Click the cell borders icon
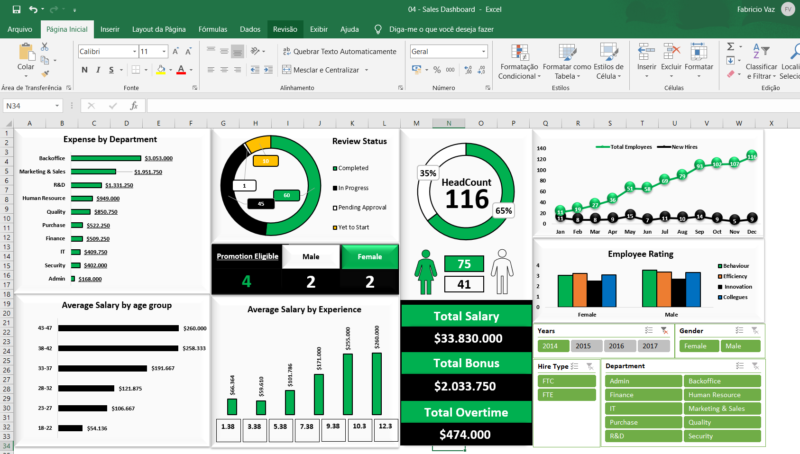 coord(135,70)
